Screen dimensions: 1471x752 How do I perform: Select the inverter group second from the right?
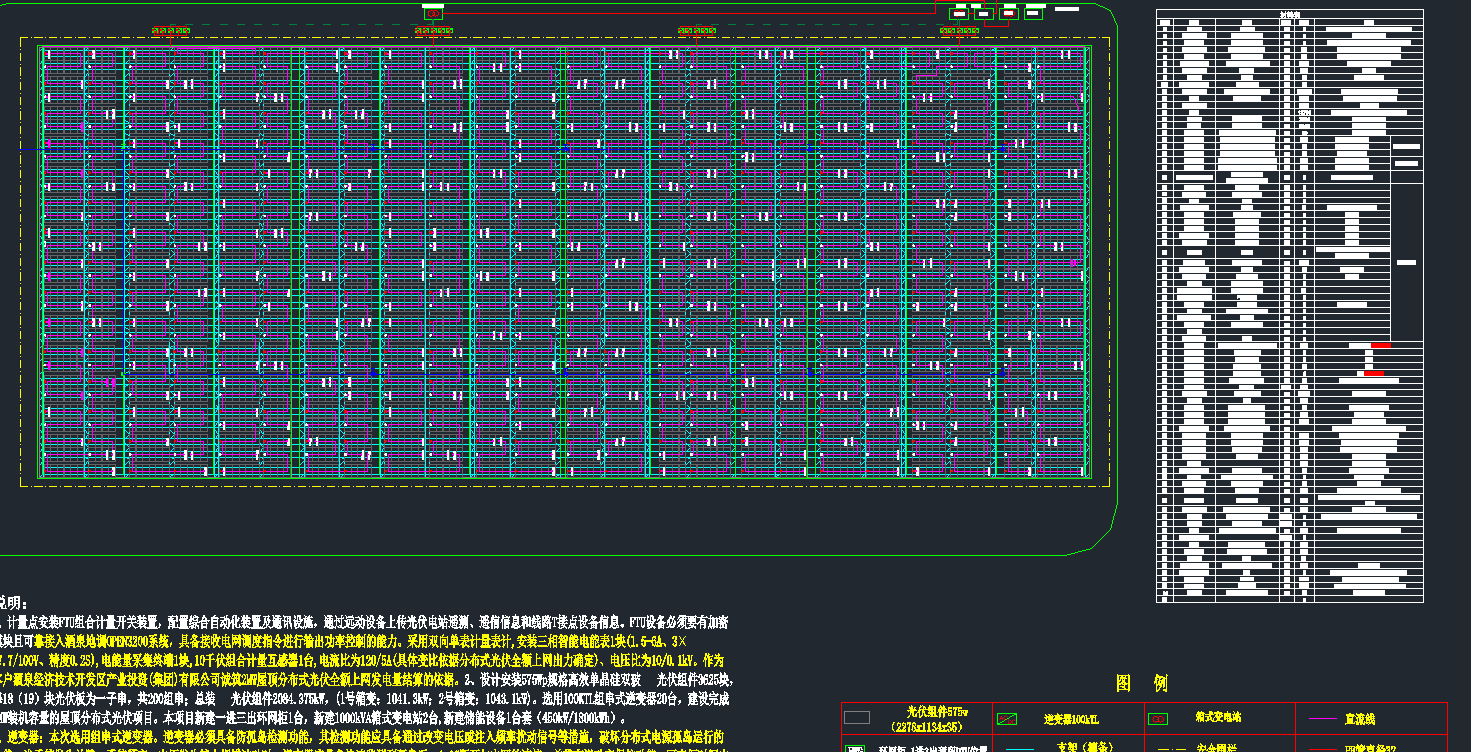(694, 31)
